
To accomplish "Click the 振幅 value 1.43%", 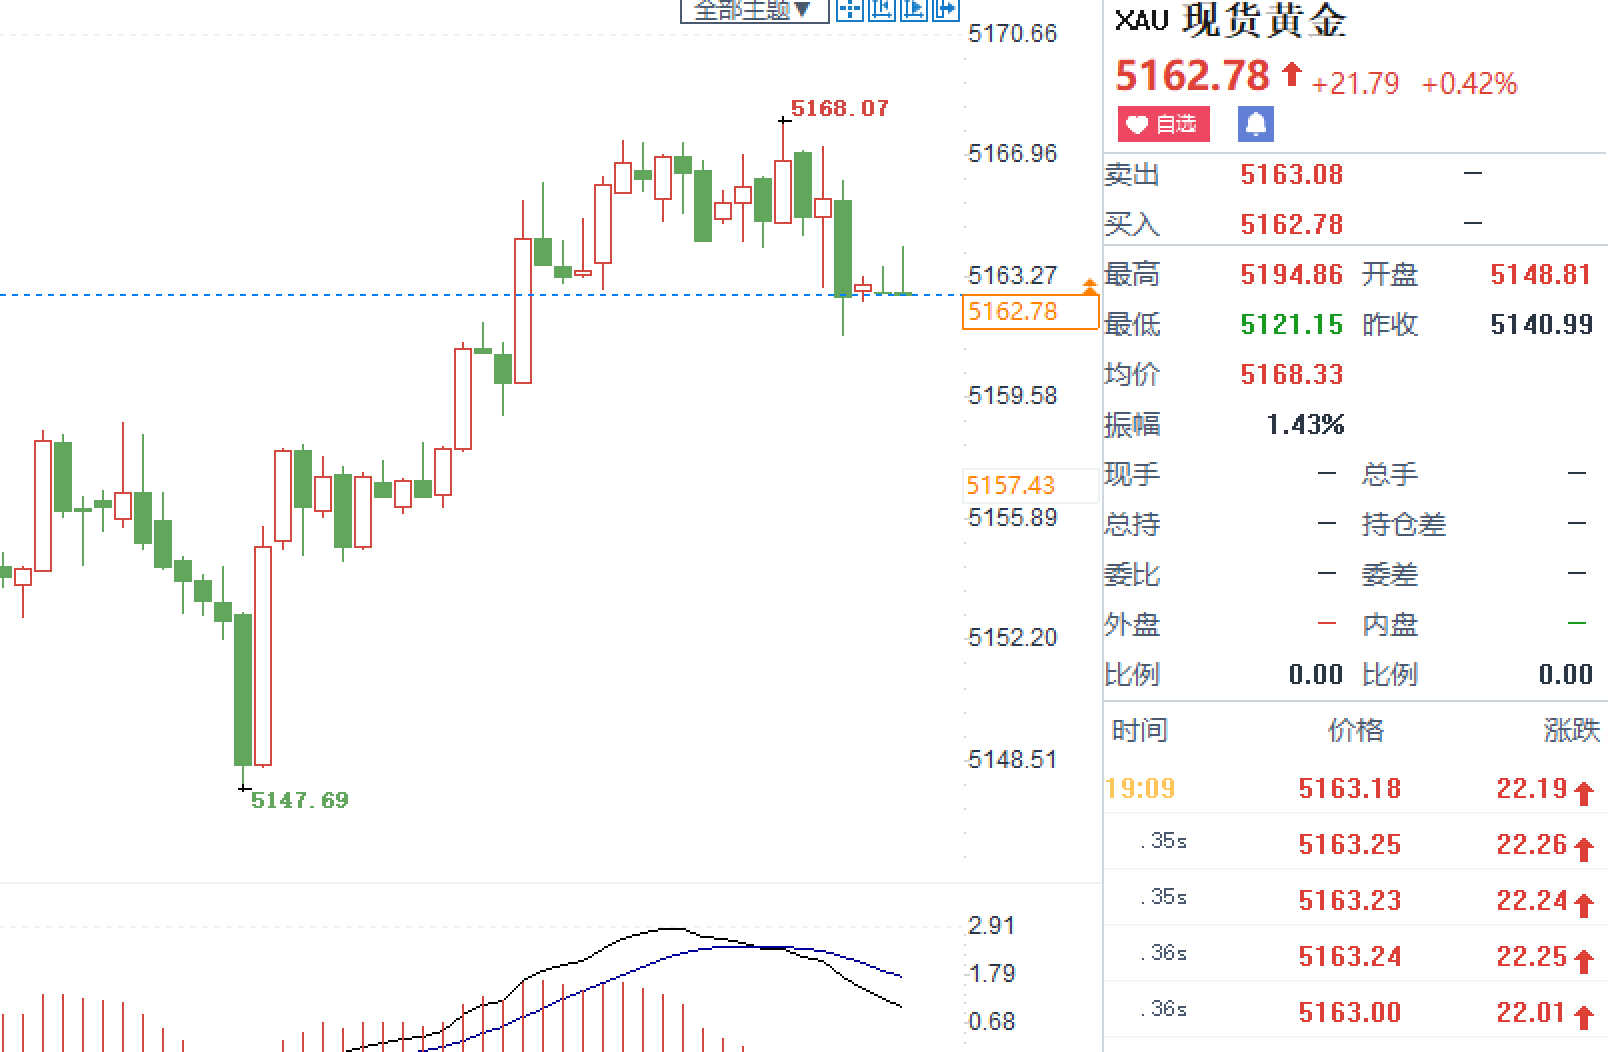I will (1305, 424).
